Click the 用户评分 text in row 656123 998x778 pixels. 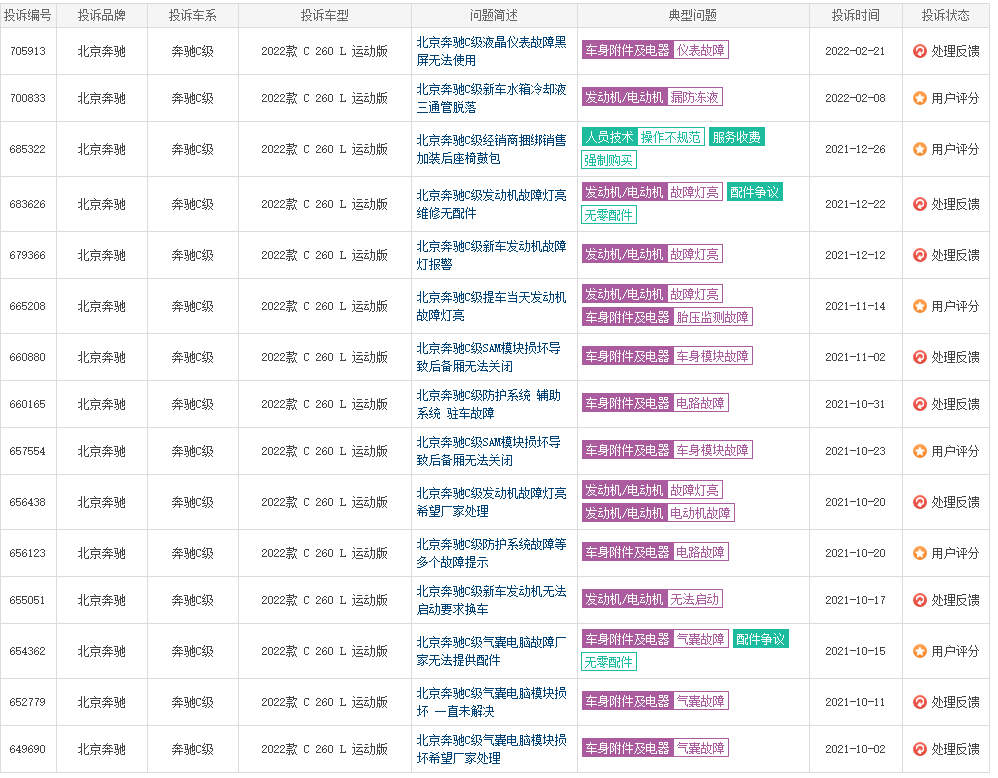(x=955, y=553)
